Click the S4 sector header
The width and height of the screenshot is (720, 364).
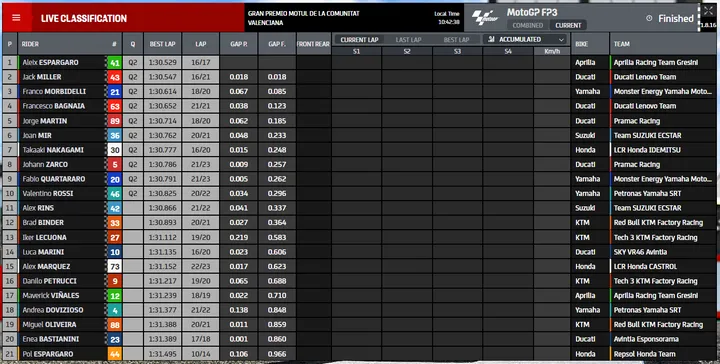coord(508,51)
